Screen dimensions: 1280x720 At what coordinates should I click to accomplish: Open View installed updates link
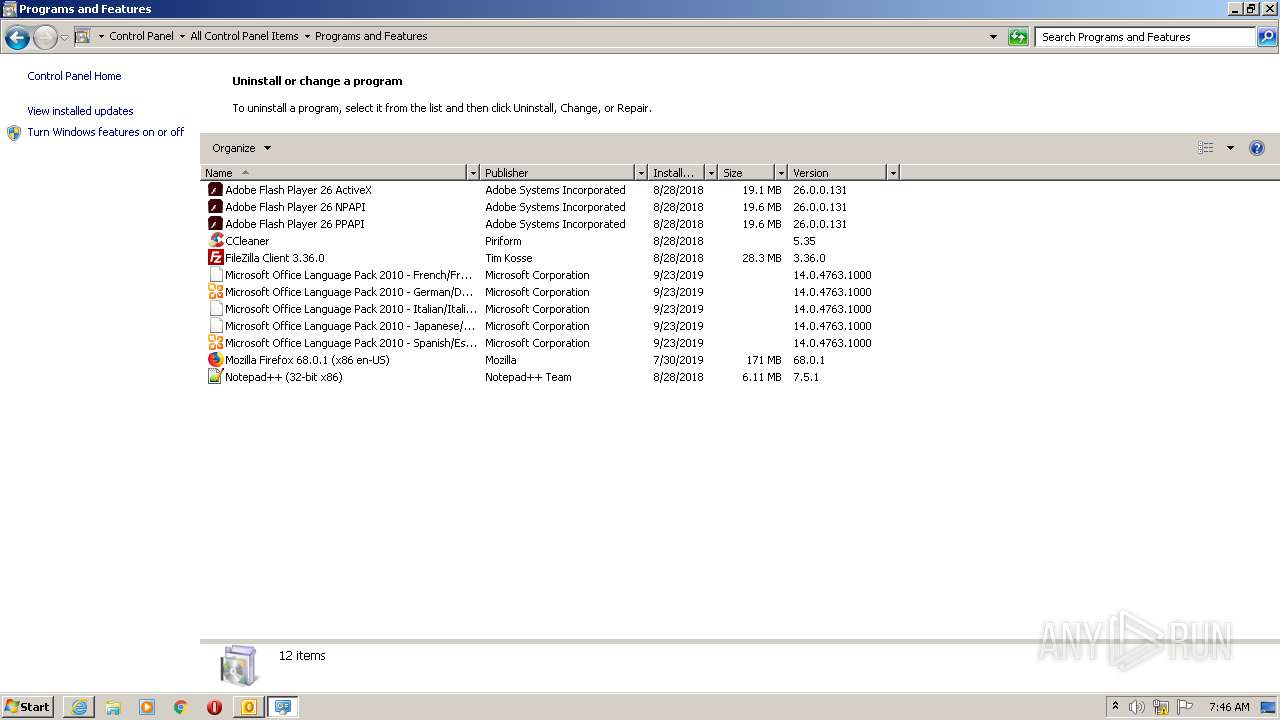[x=80, y=111]
